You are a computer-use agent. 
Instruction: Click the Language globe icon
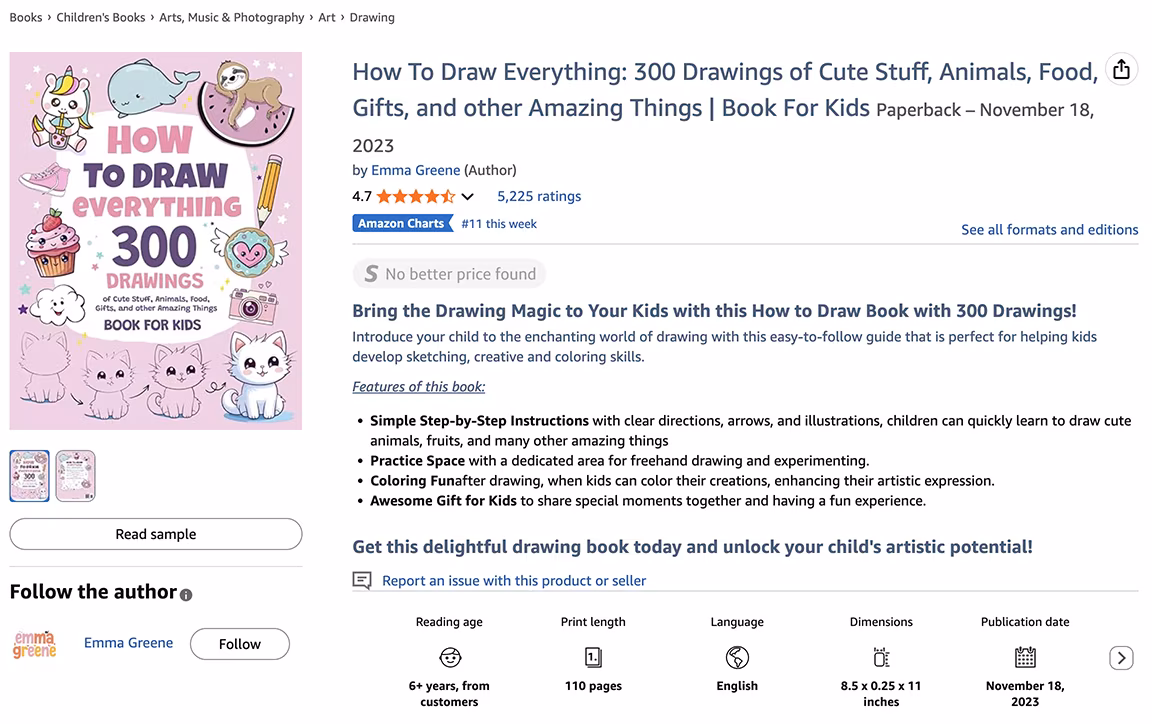(737, 658)
